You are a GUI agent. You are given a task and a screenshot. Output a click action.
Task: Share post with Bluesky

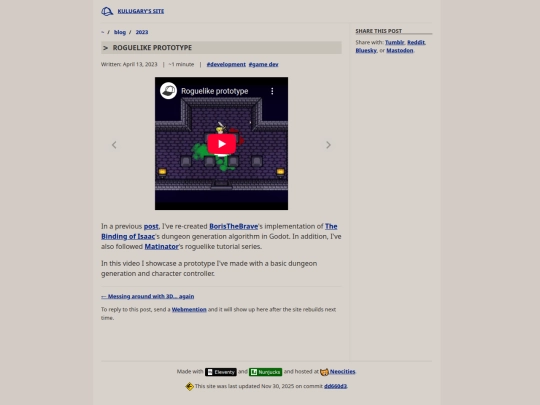coord(366,51)
